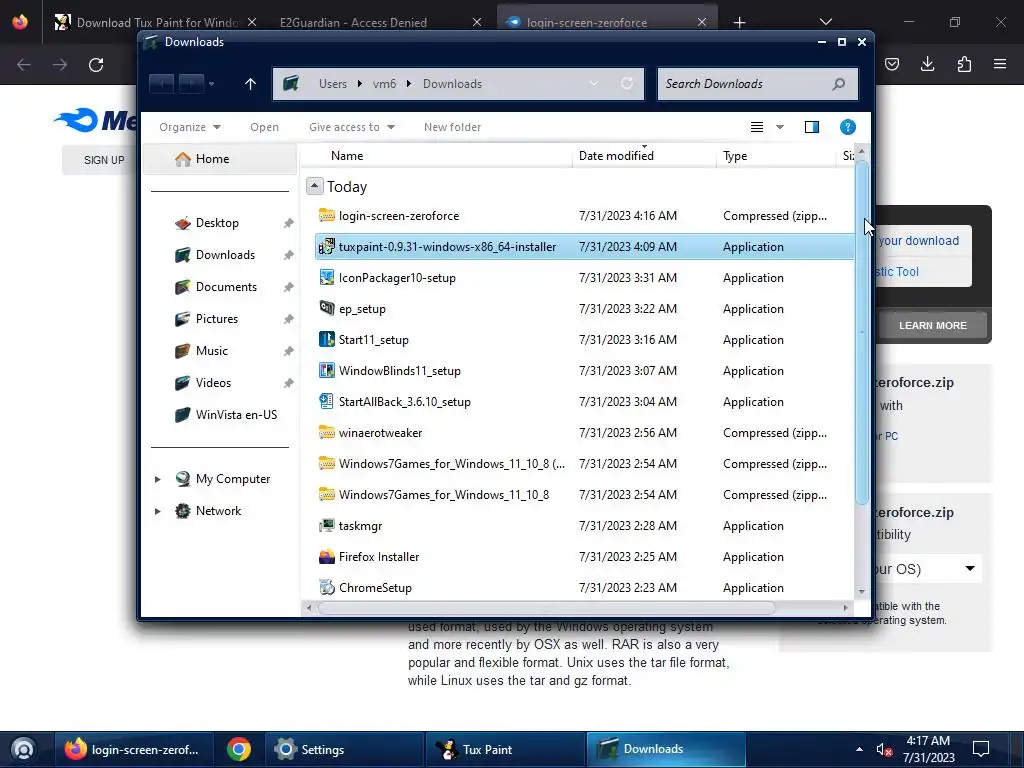Image resolution: width=1024 pixels, height=768 pixels.
Task: Expand Network tree node
Action: point(157,511)
